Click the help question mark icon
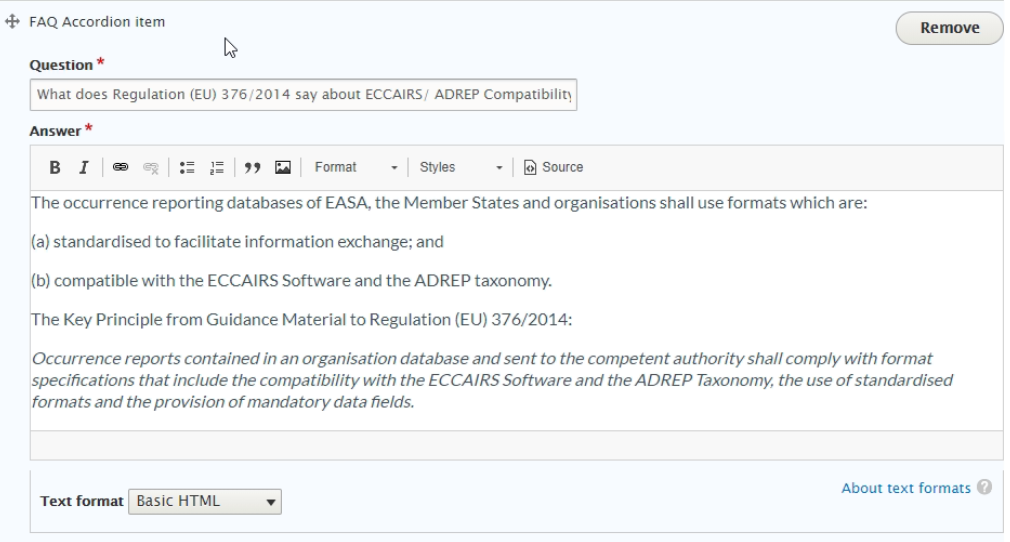This screenshot has height=542, width=1010. point(984,487)
